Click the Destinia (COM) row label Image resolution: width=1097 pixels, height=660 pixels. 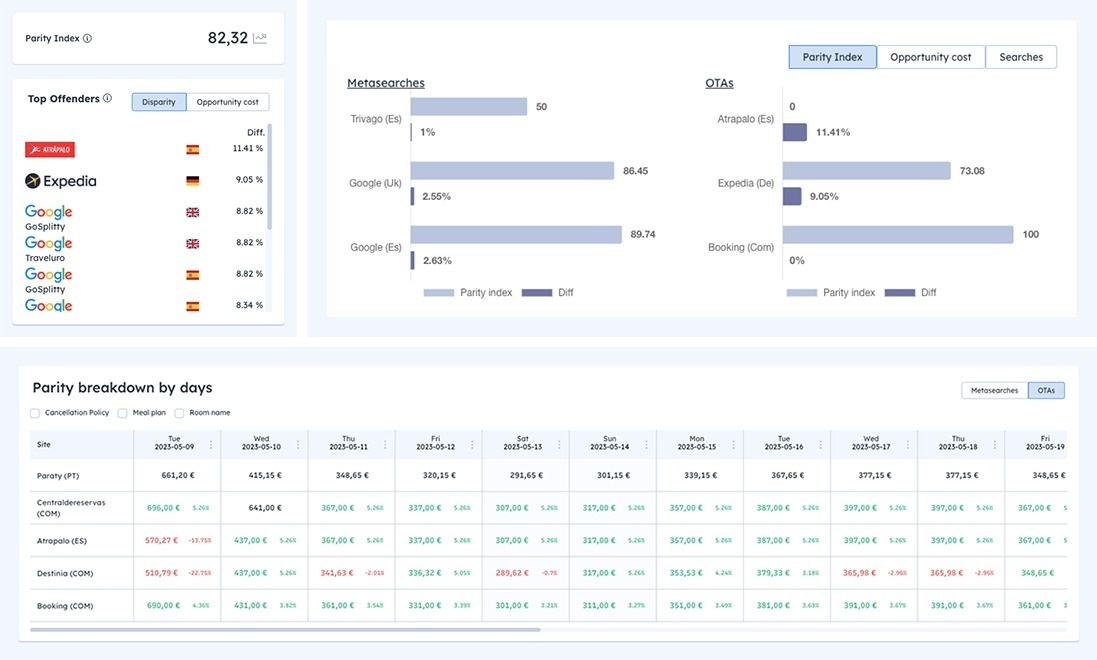point(65,573)
